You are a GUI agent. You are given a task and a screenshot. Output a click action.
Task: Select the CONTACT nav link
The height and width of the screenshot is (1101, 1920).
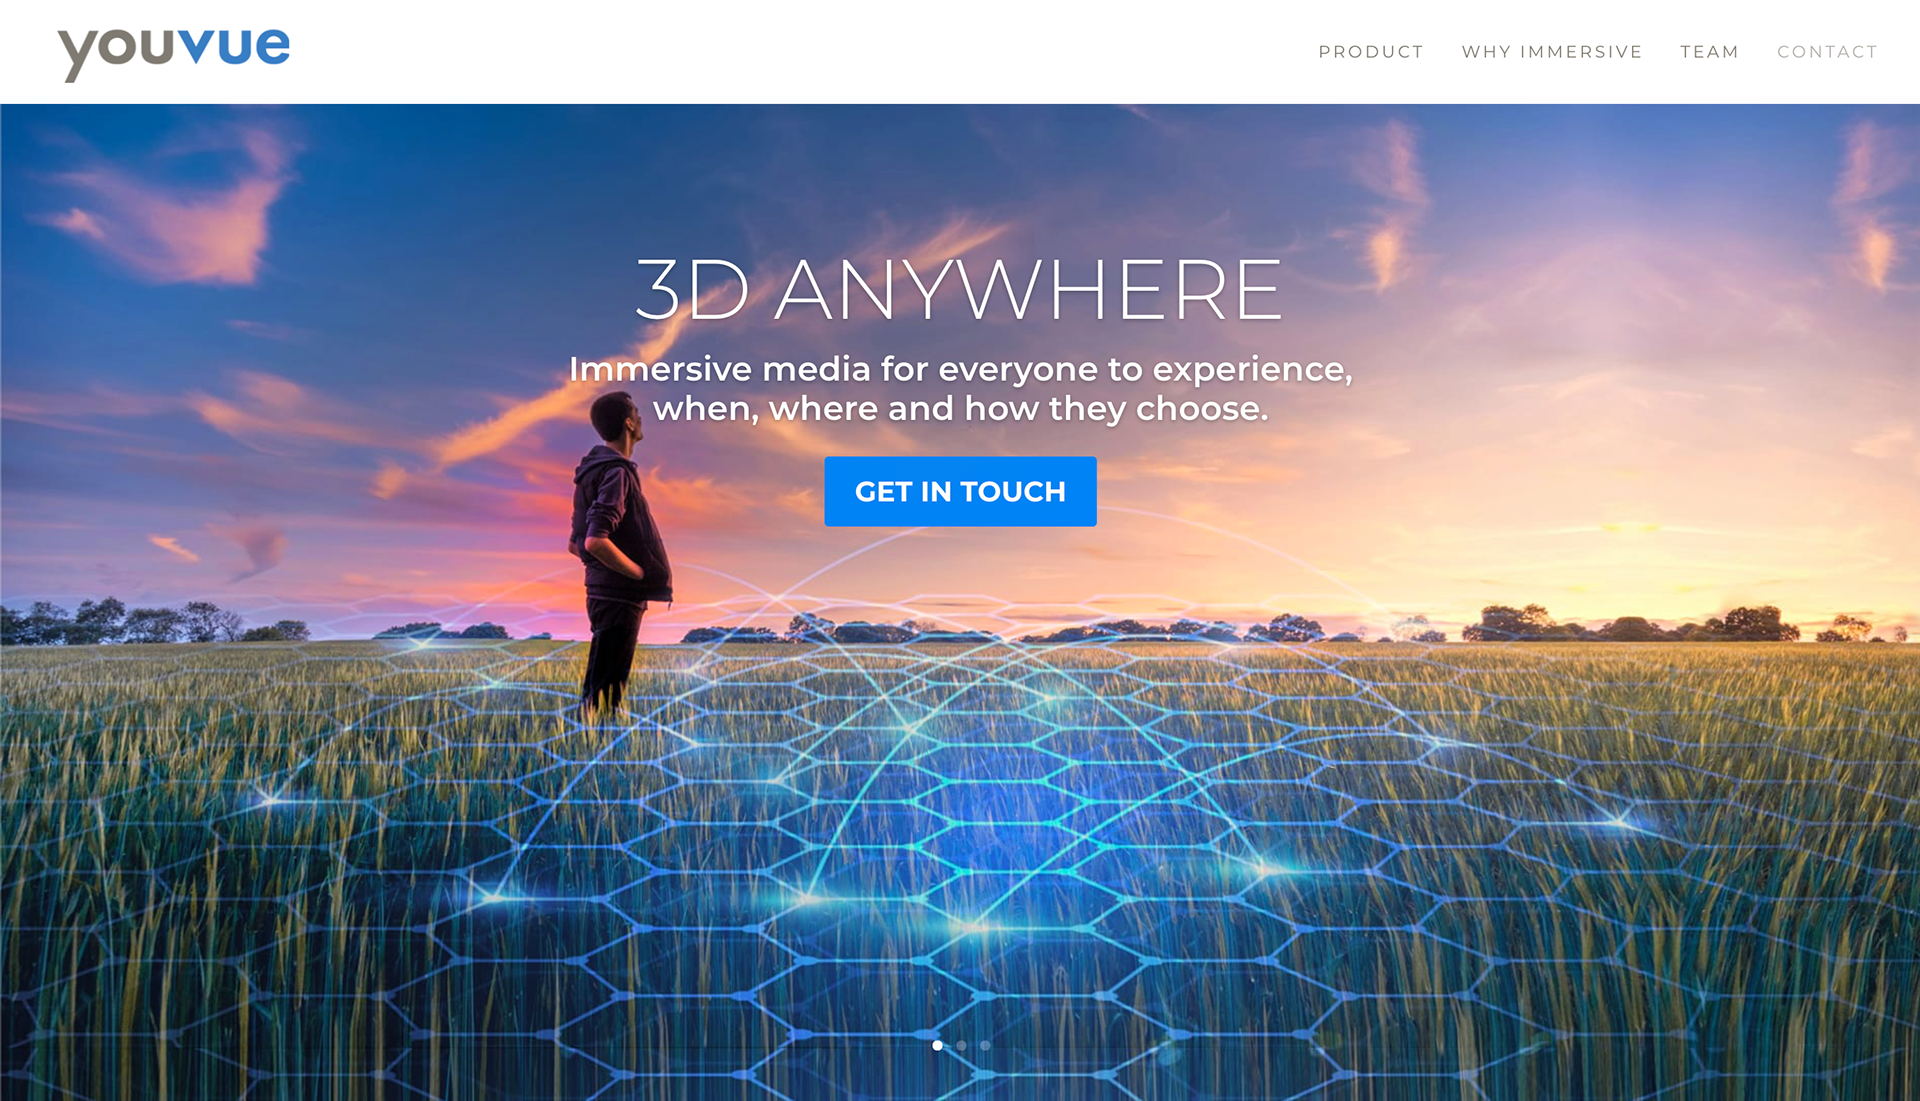coord(1827,52)
